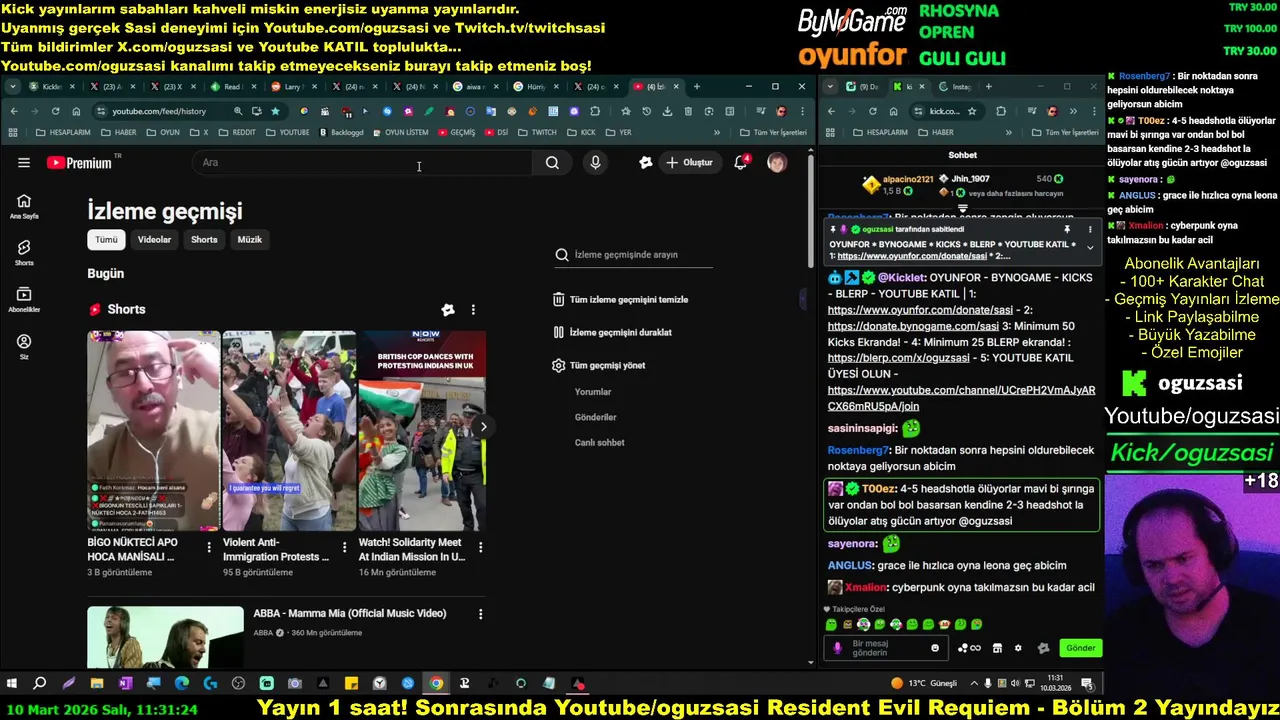Expand the pinned Kick chat message
Viewport: 1280px width, 720px height.
(1090, 247)
